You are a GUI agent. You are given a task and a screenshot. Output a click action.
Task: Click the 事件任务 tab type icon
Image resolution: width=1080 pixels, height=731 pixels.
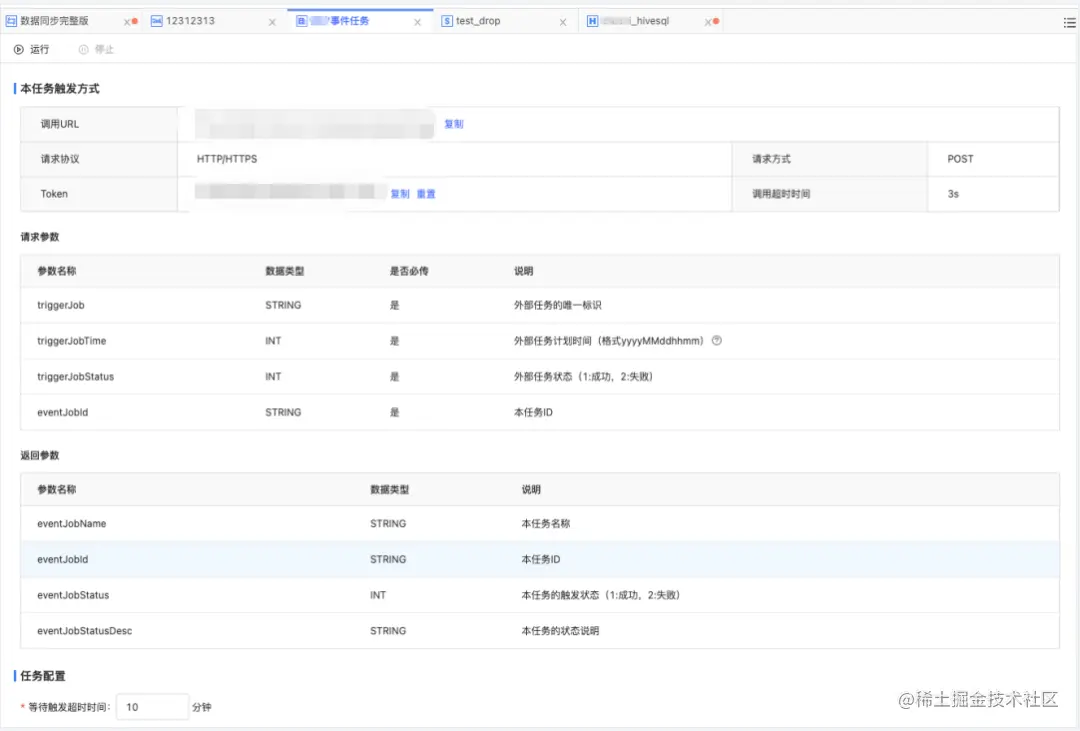[302, 21]
